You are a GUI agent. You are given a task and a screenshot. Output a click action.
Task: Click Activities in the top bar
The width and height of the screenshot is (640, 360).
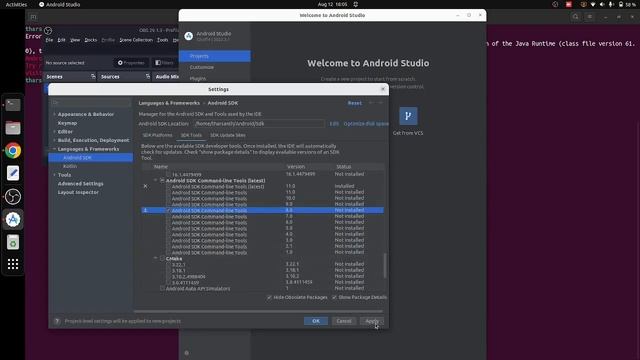click(x=16, y=4)
